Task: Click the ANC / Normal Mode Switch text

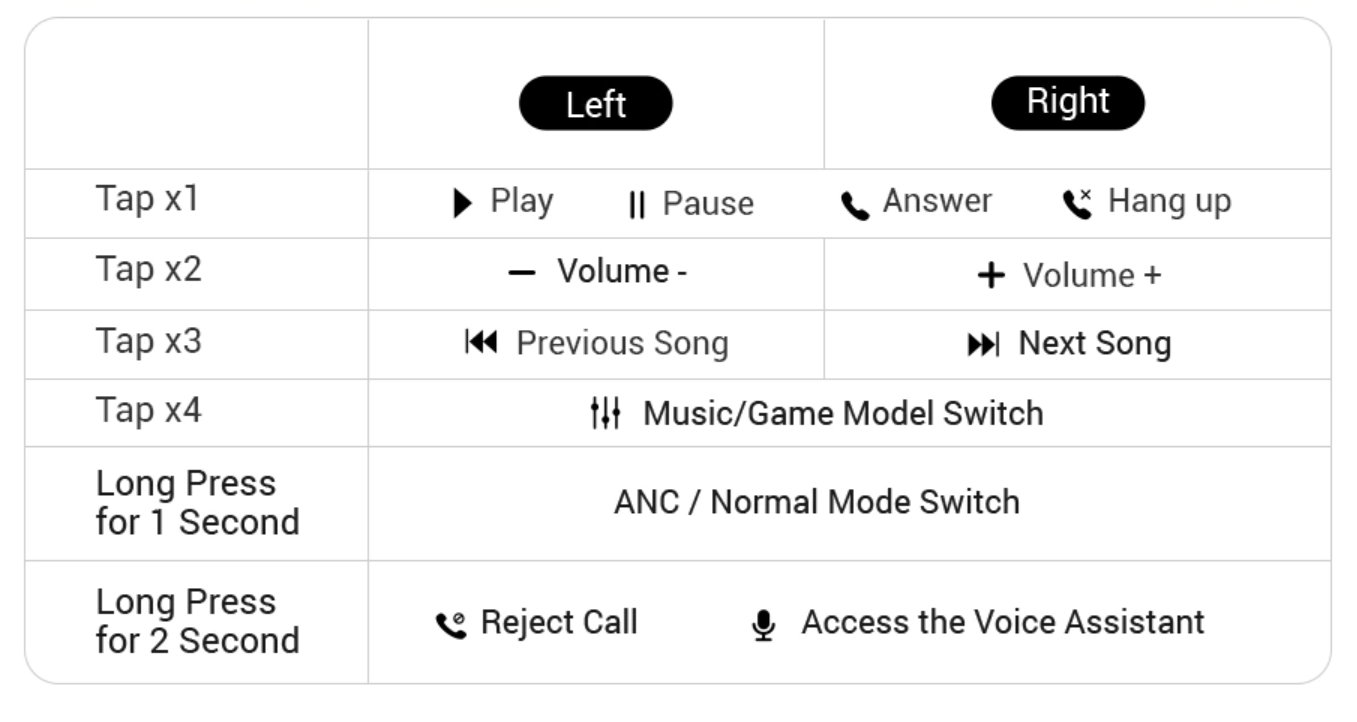Action: [x=817, y=502]
